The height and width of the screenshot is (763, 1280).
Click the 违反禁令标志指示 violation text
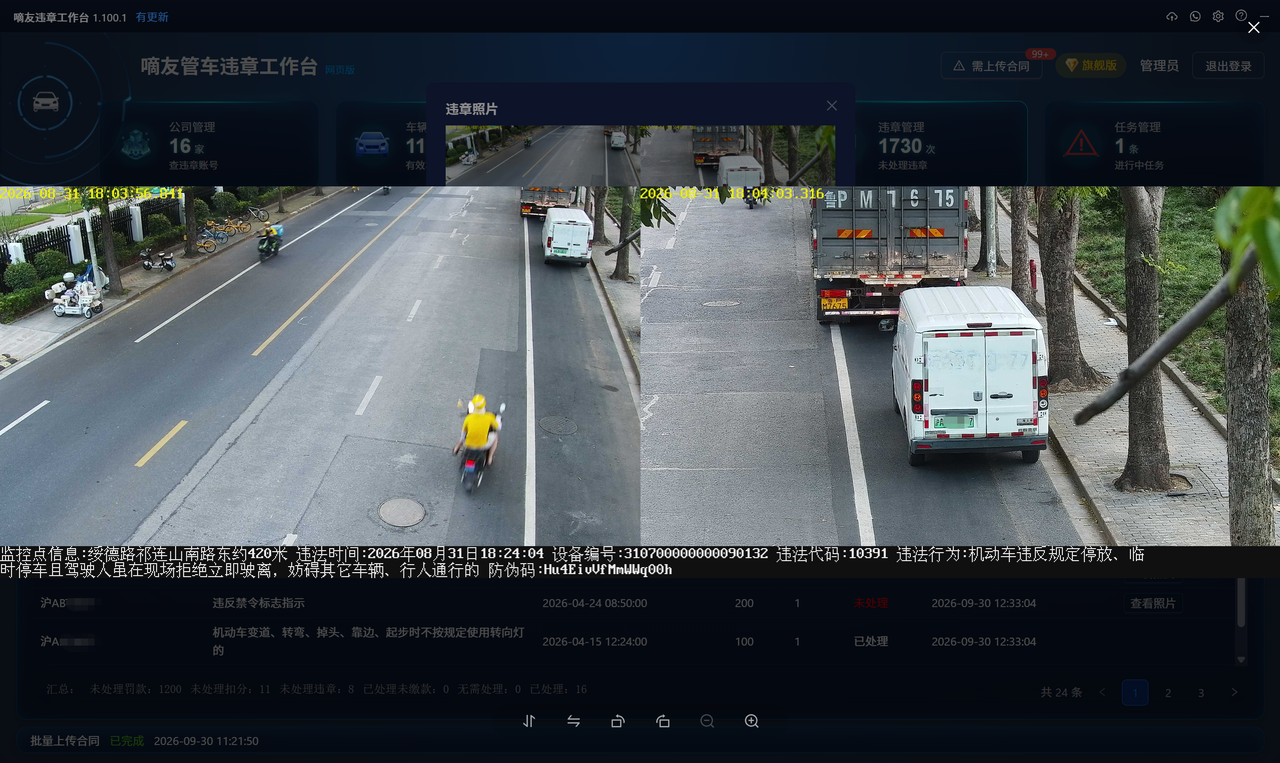[258, 603]
